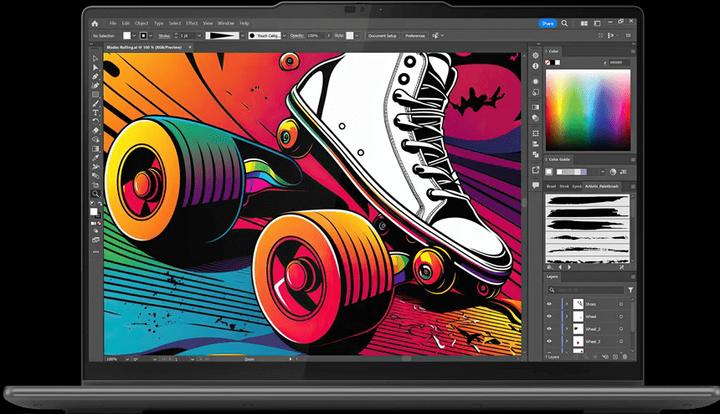Remove brush stroke icon in the Brushes panel
Screen dimensions: 720x414
click(622, 267)
